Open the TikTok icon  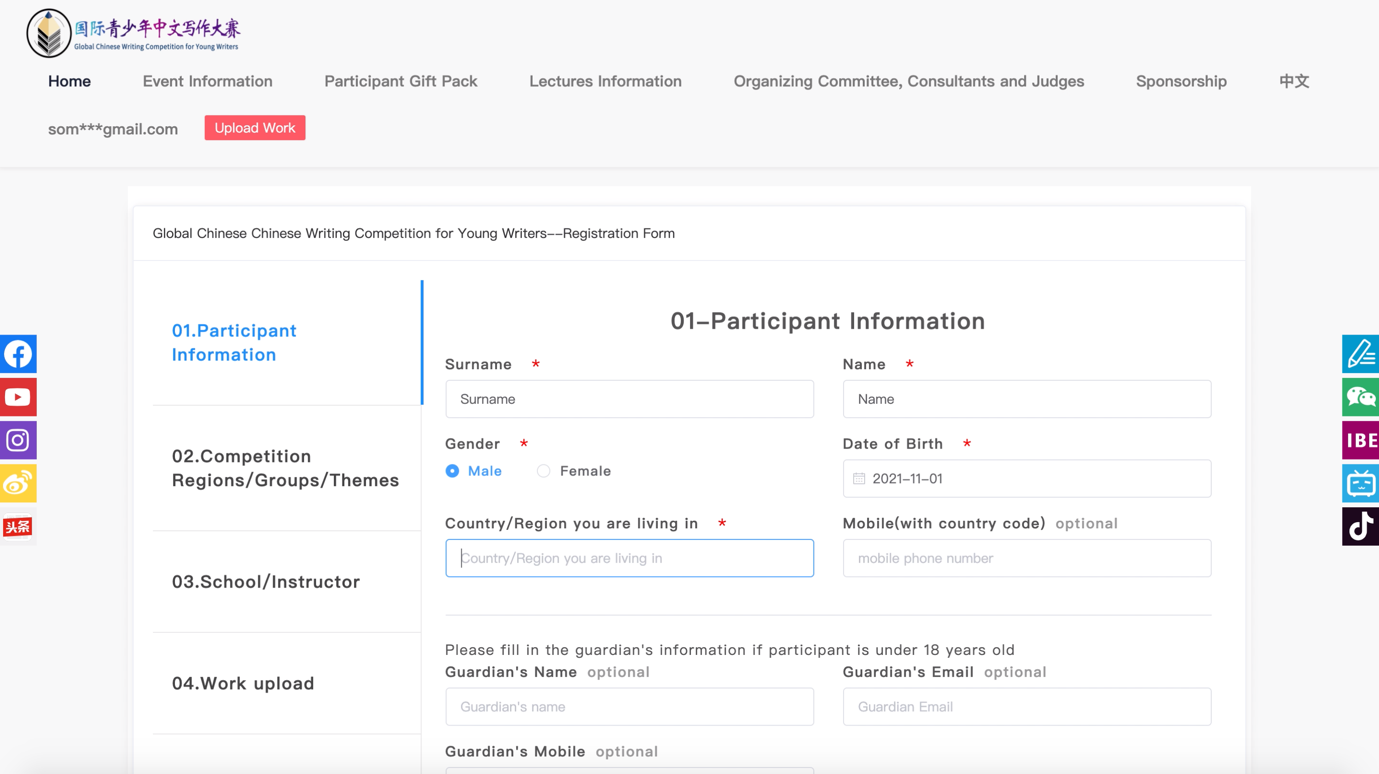1360,527
